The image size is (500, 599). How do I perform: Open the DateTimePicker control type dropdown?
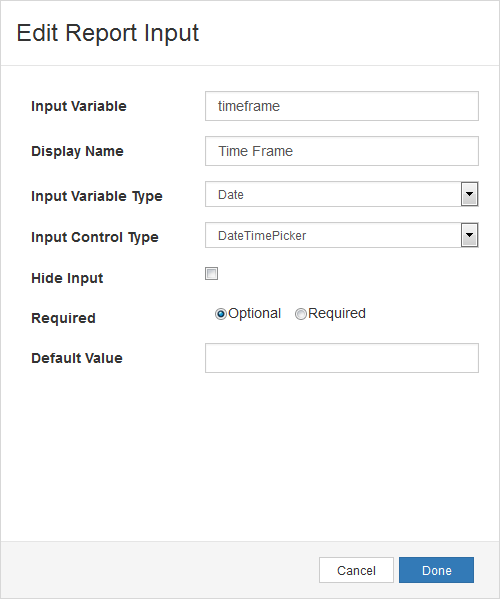341,235
